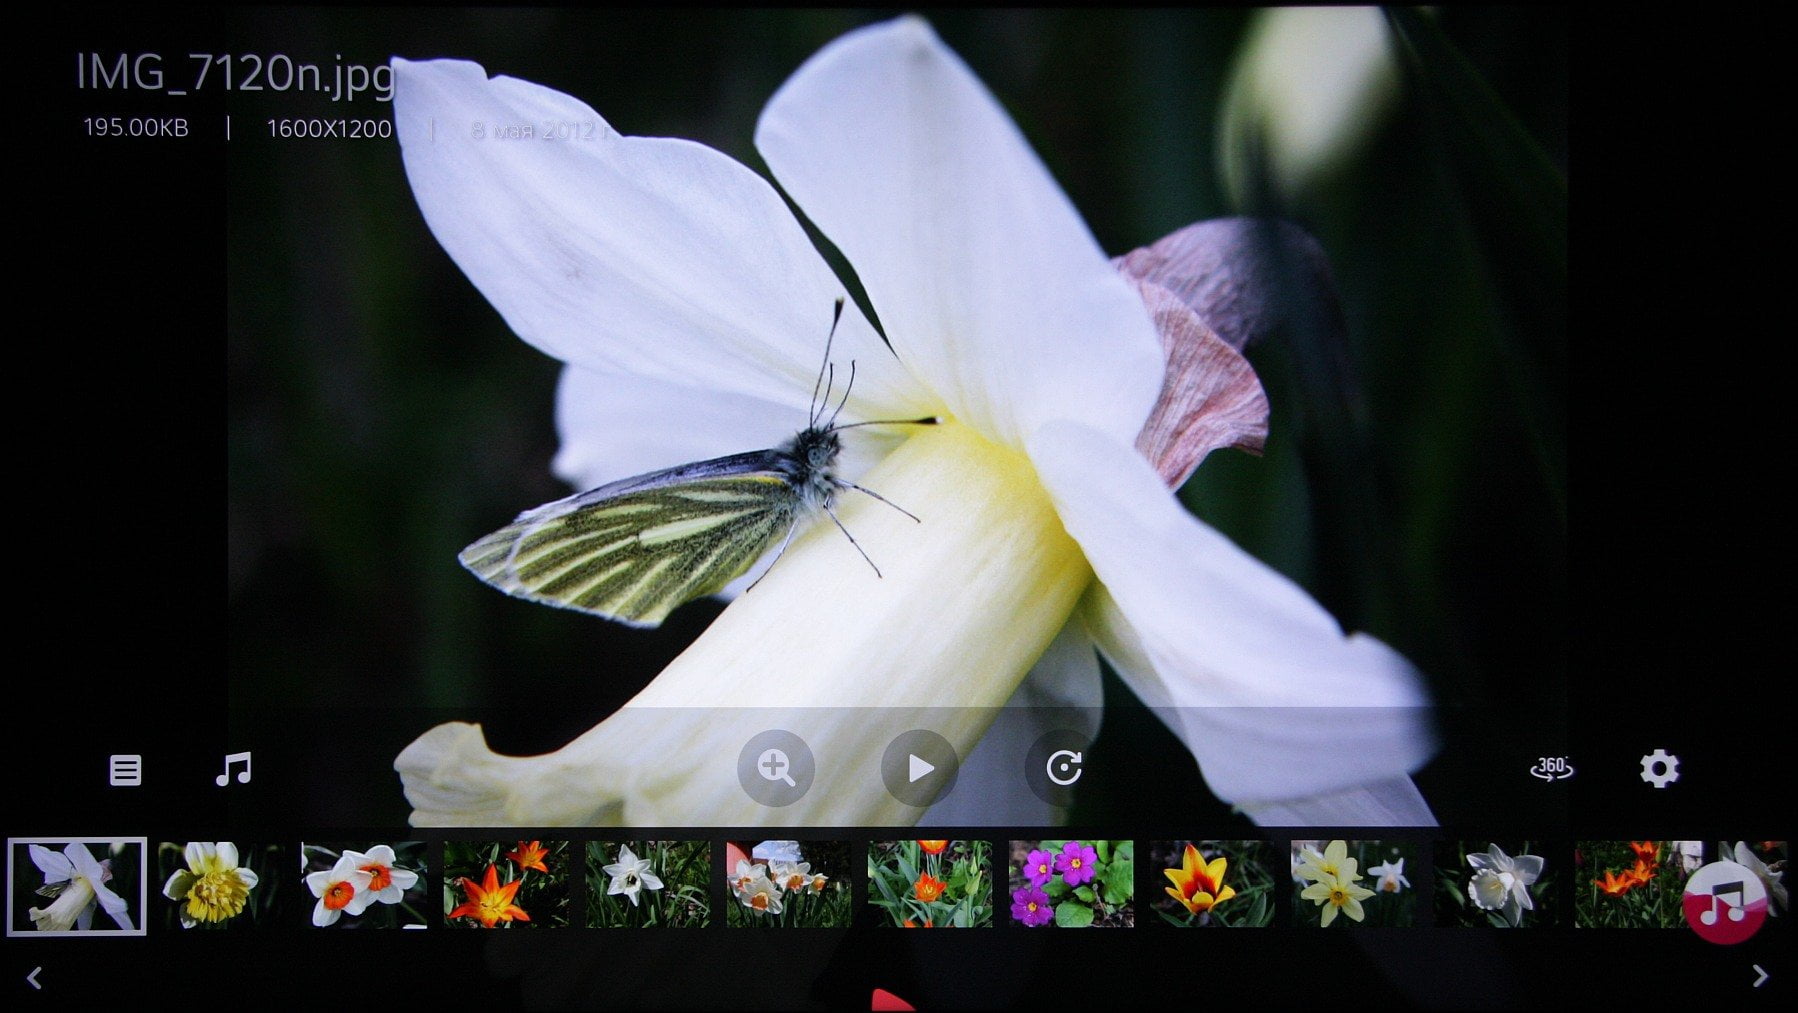Open settings with the gear icon
This screenshot has height=1013, width=1798.
click(1659, 768)
